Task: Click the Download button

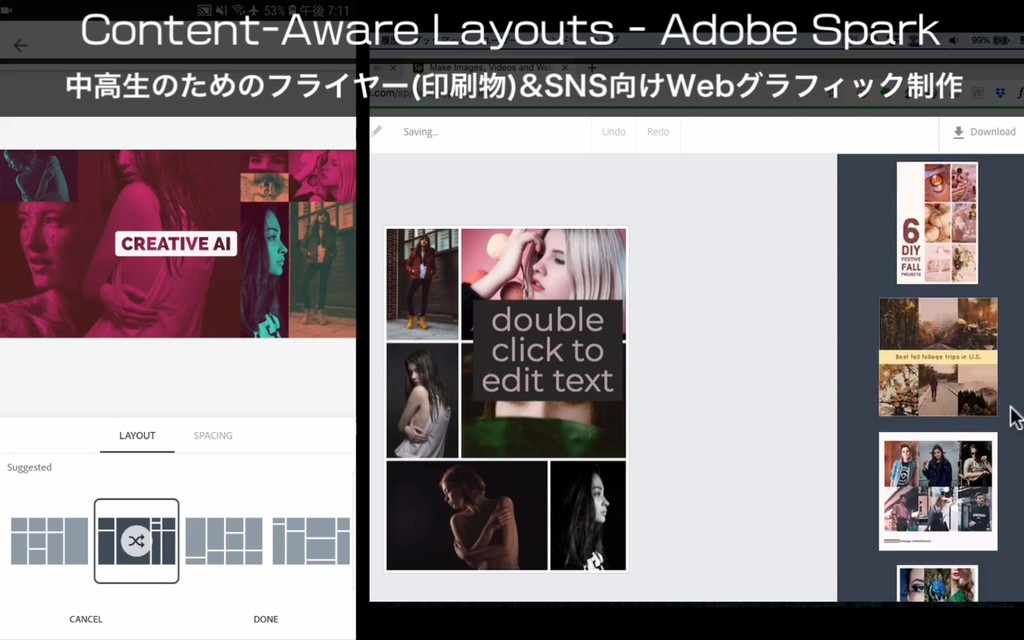Action: [x=984, y=131]
